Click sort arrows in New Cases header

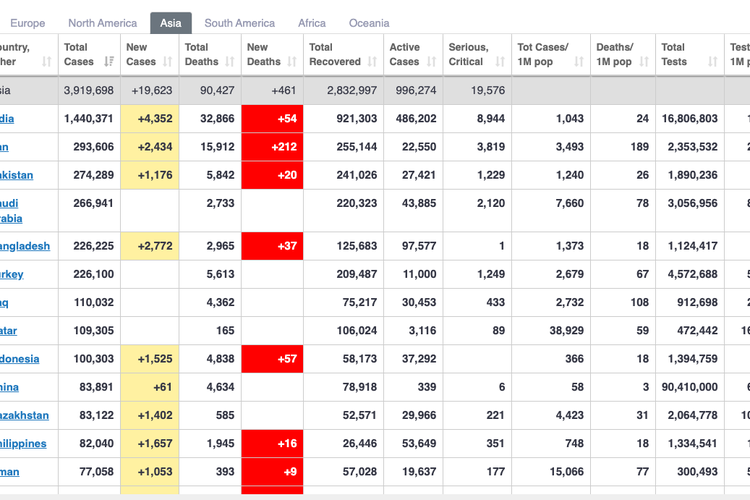coord(169,62)
